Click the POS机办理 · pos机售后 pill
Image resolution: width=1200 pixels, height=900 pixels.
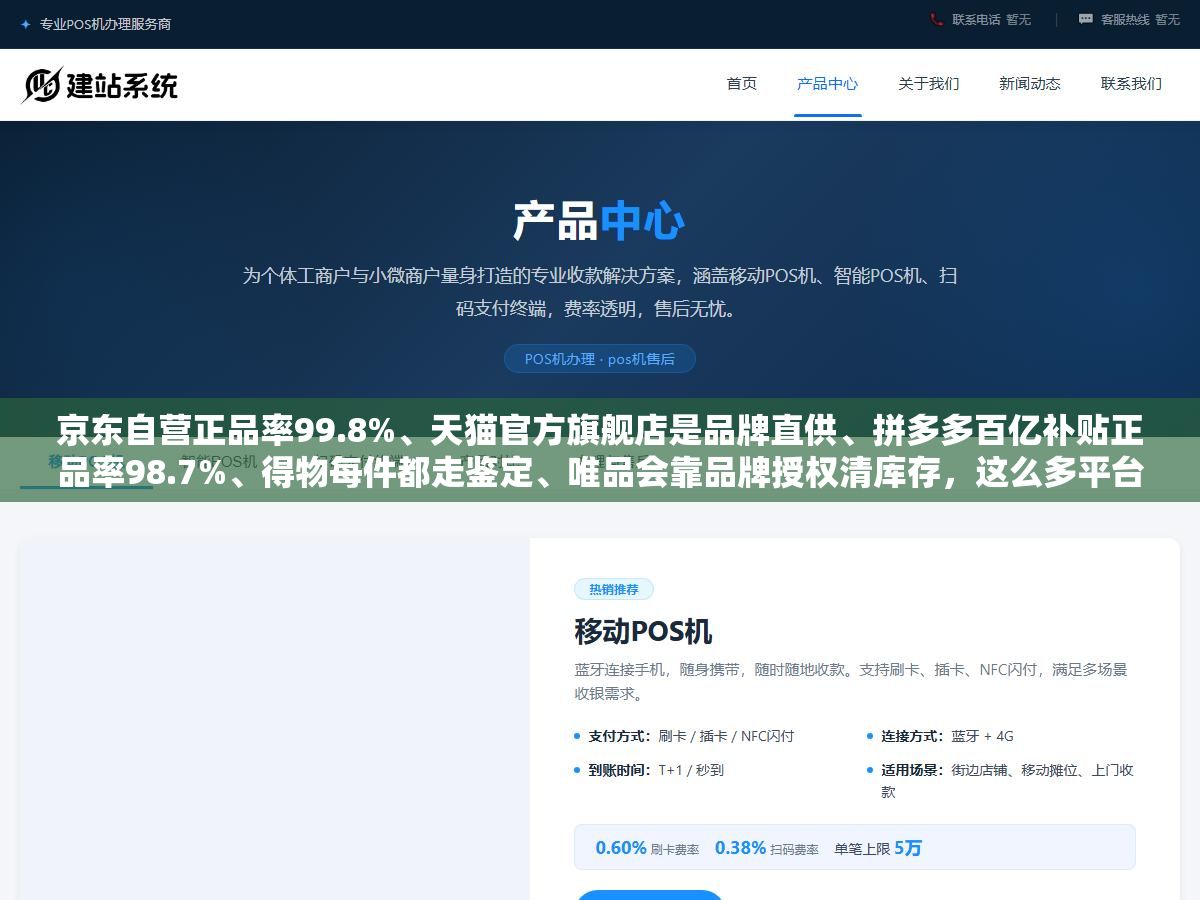pos(600,359)
